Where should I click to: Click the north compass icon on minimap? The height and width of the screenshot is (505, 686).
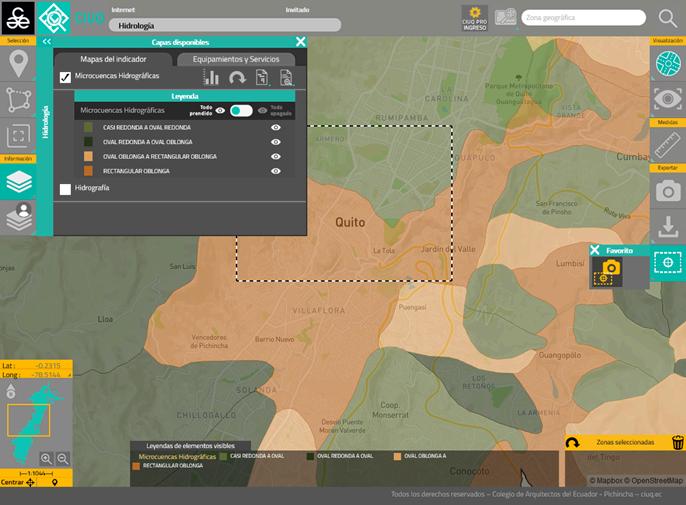click(10, 392)
